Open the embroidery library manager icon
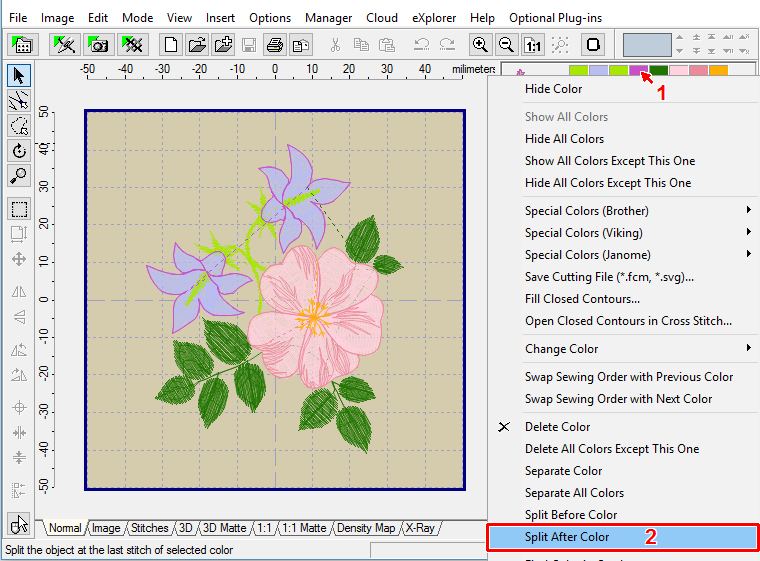This screenshot has width=760, height=561. tap(21, 45)
